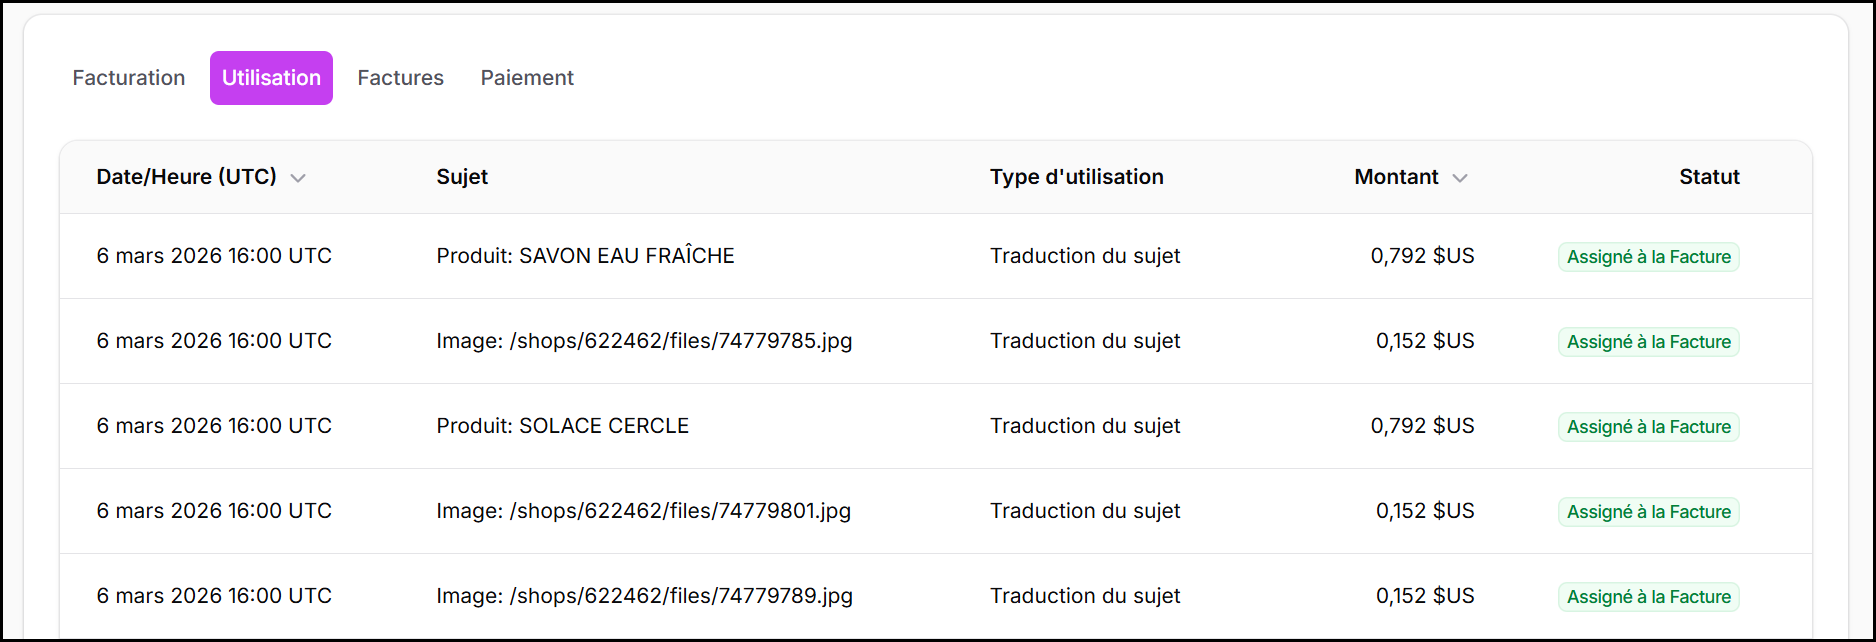Click invoice badge for 74779801.jpg row
This screenshot has height=642, width=1876.
coord(1648,512)
